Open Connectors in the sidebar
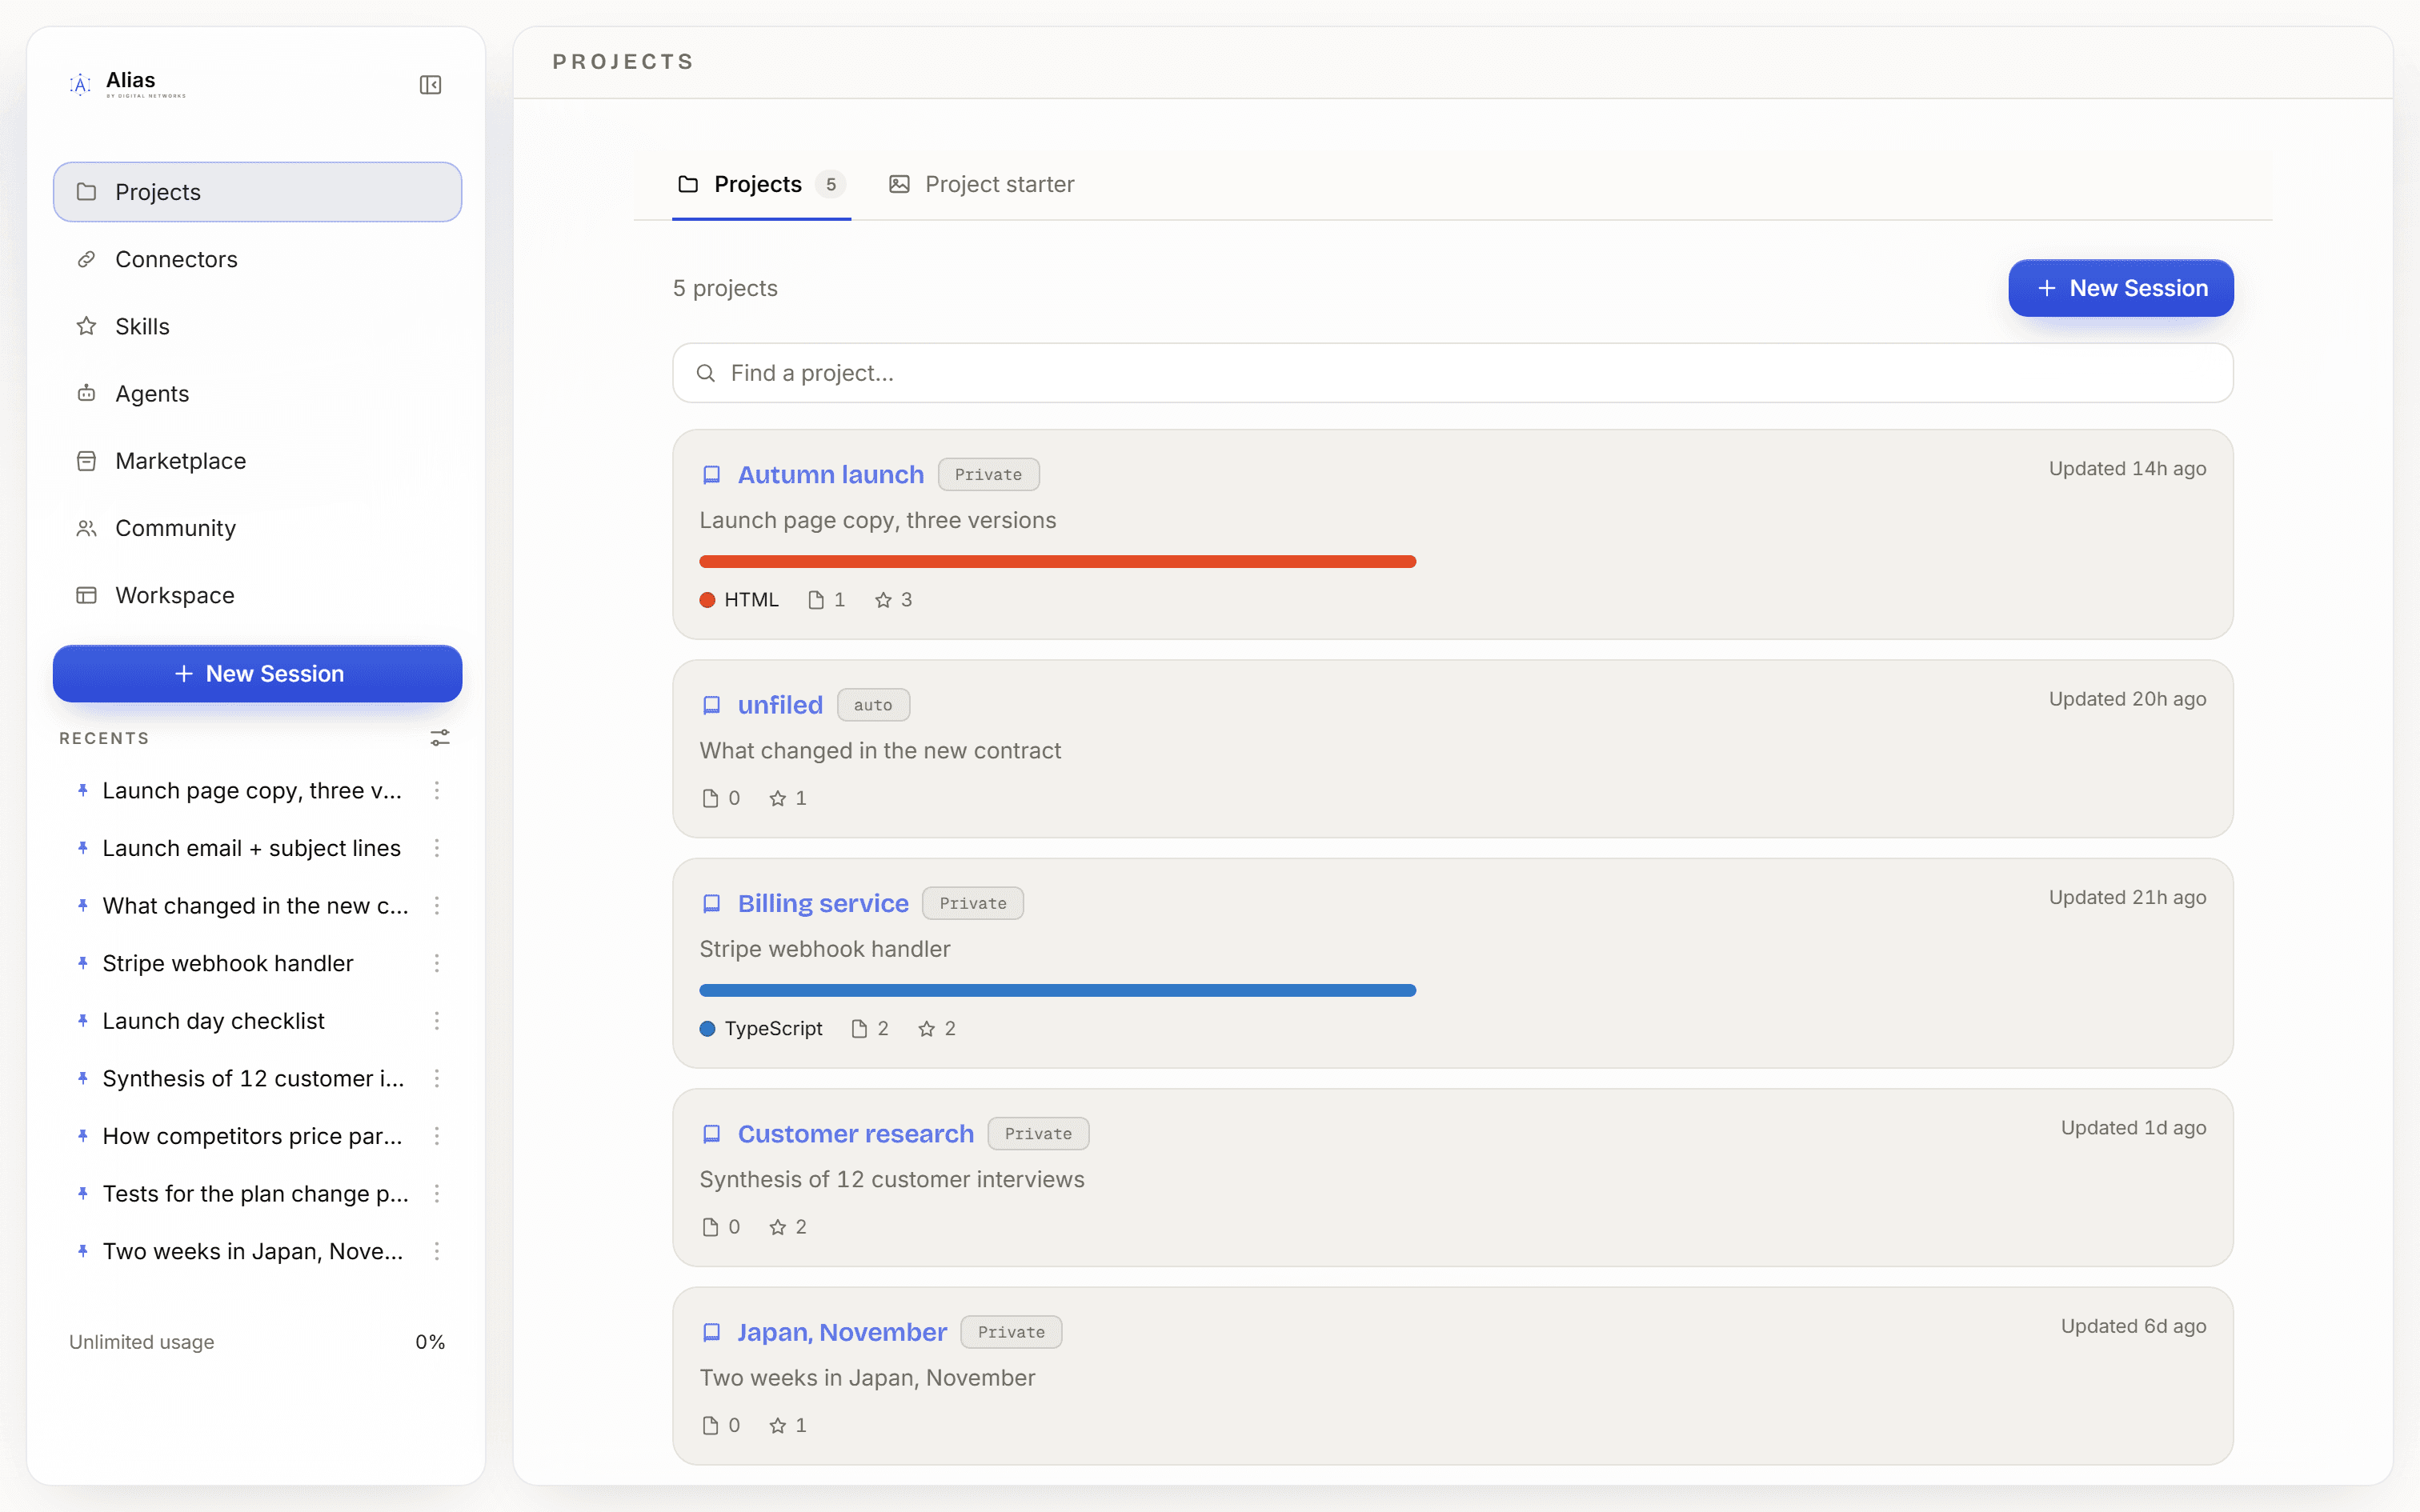The width and height of the screenshot is (2420, 1512). [x=257, y=259]
